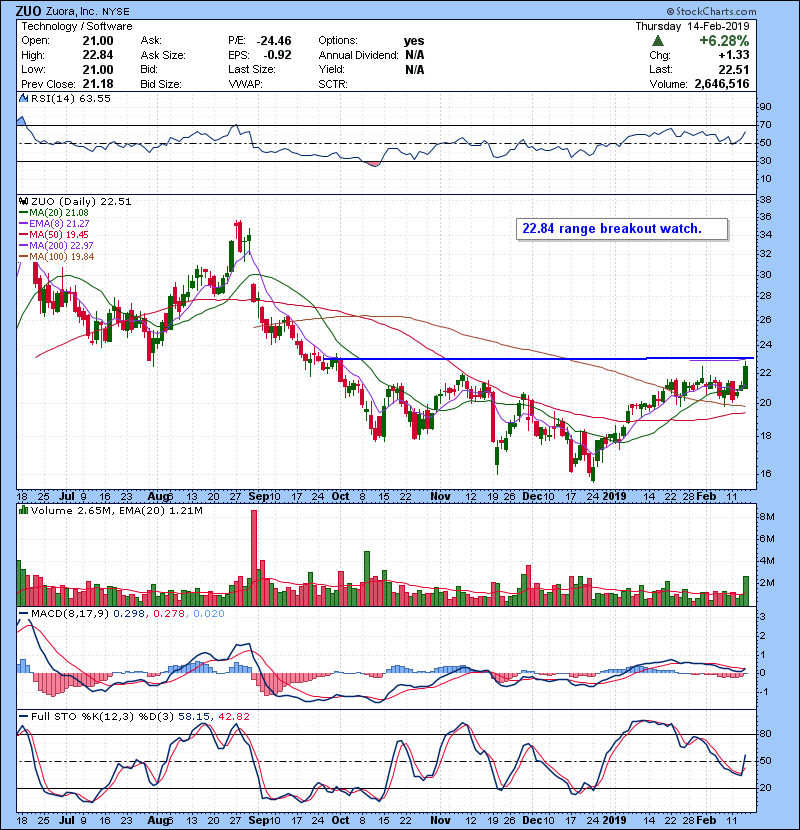Click the green up-triangle change indicator
This screenshot has height=830, width=800.
click(x=658, y=40)
